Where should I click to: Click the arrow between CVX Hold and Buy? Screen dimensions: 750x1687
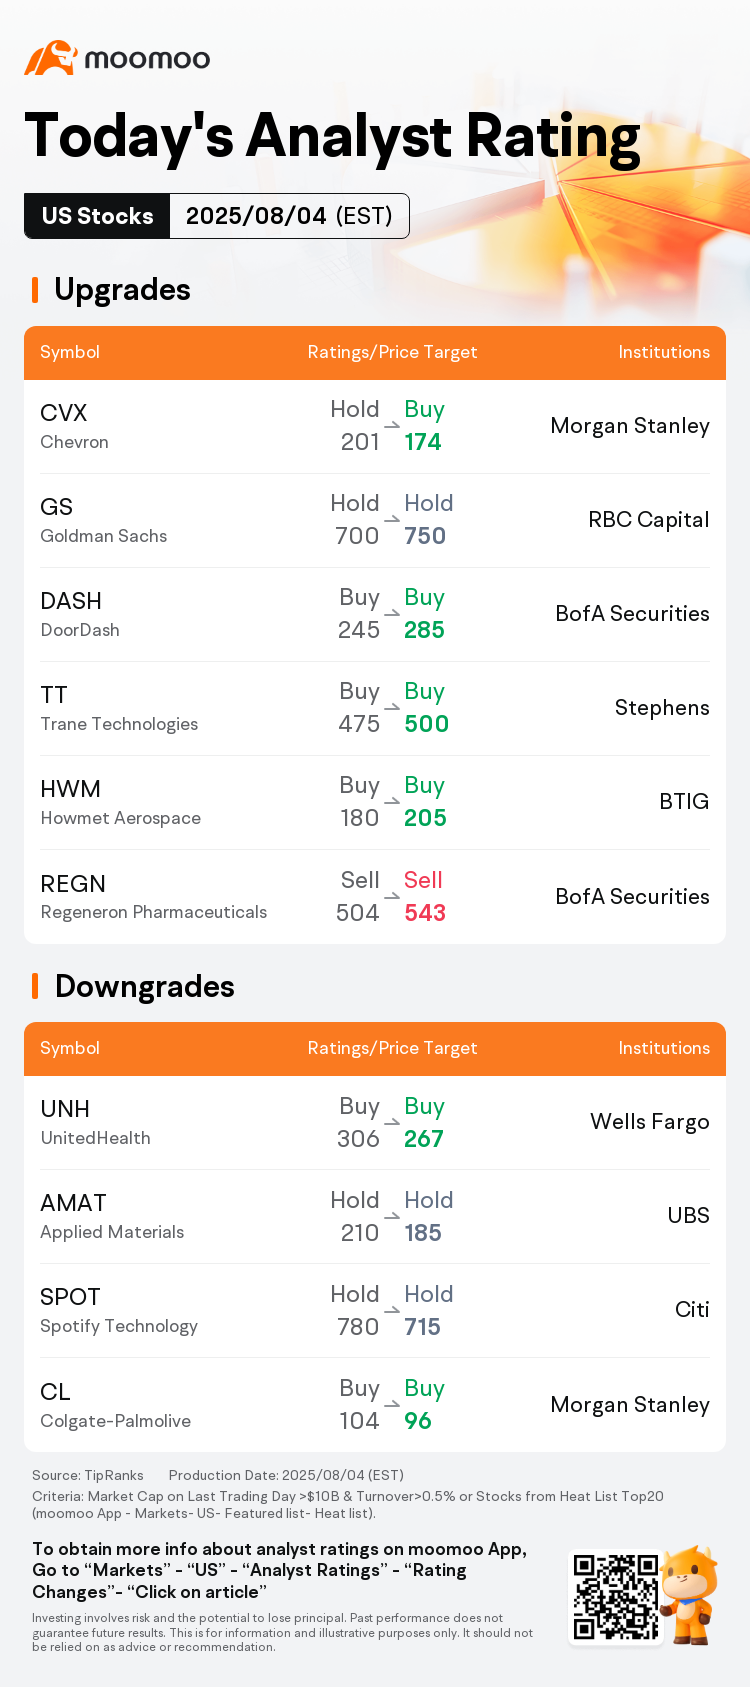[392, 426]
